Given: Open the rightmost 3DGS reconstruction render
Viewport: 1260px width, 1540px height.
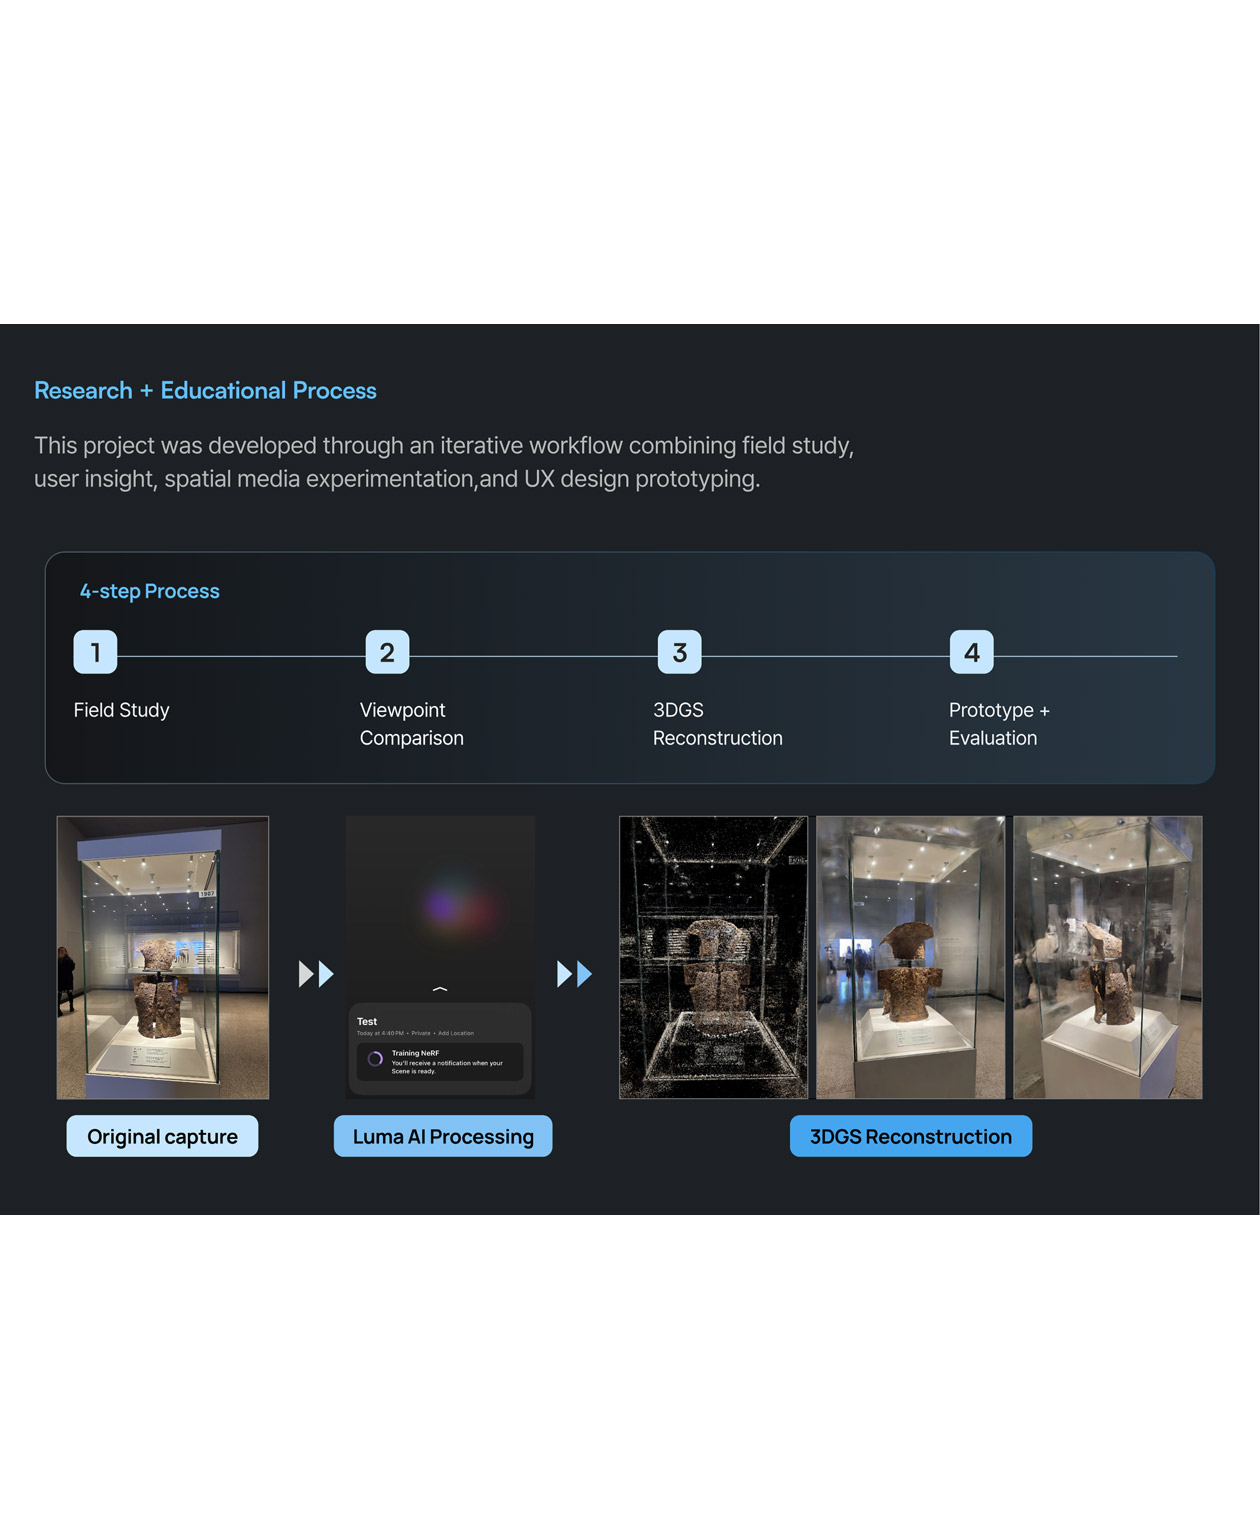Looking at the screenshot, I should [x=1108, y=957].
